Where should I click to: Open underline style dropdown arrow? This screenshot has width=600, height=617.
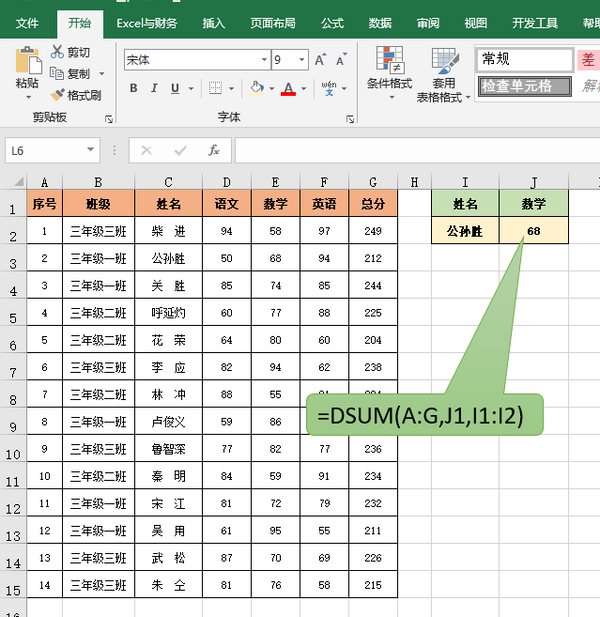[x=191, y=89]
